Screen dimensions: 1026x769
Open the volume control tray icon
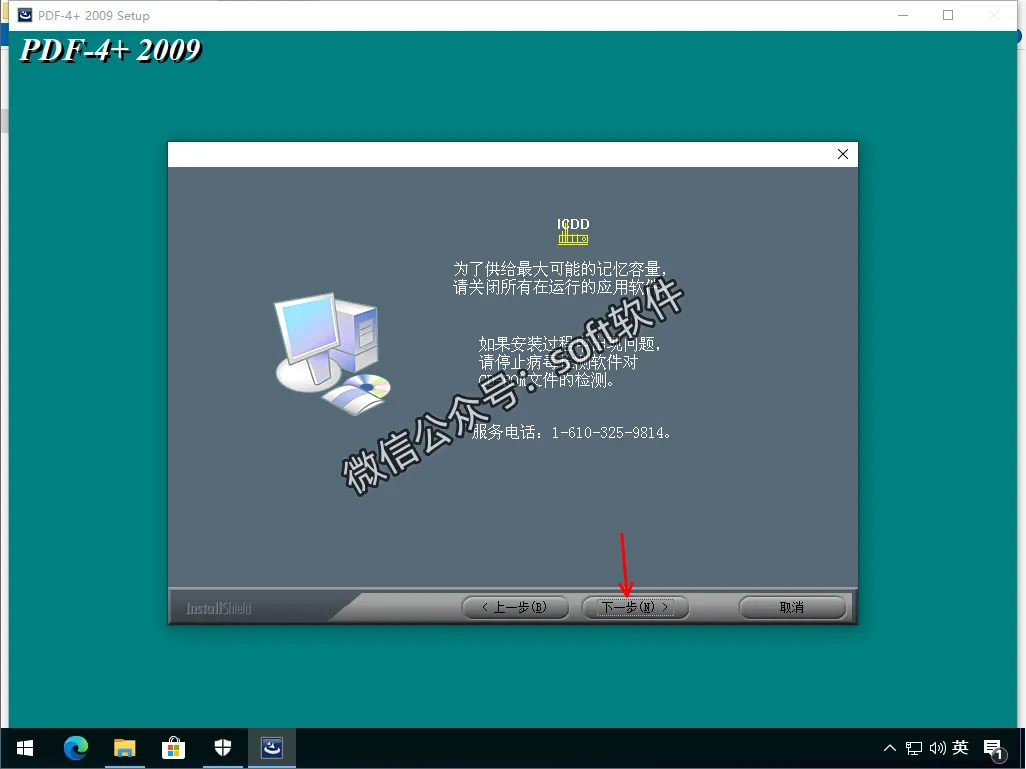(937, 748)
